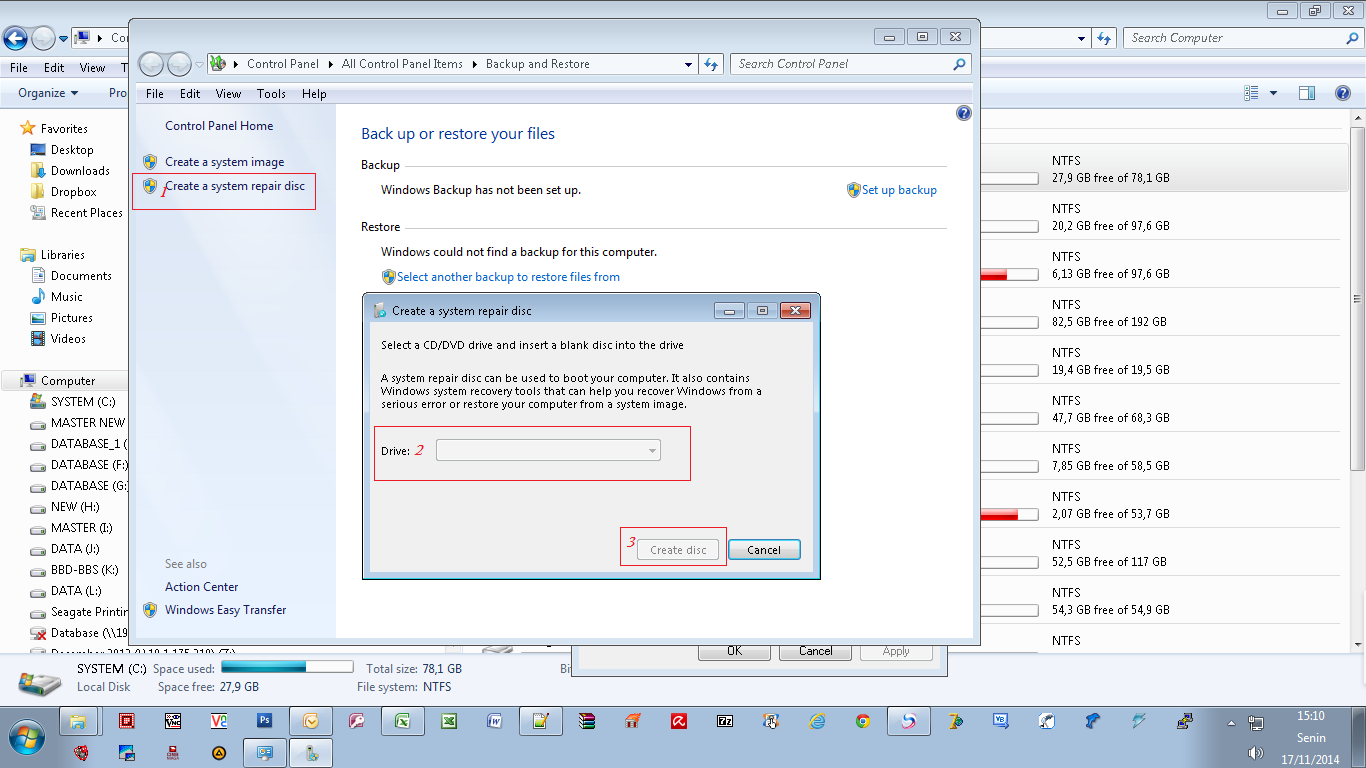Select Downloads under Favorites
Image resolution: width=1366 pixels, height=768 pixels.
click(80, 171)
